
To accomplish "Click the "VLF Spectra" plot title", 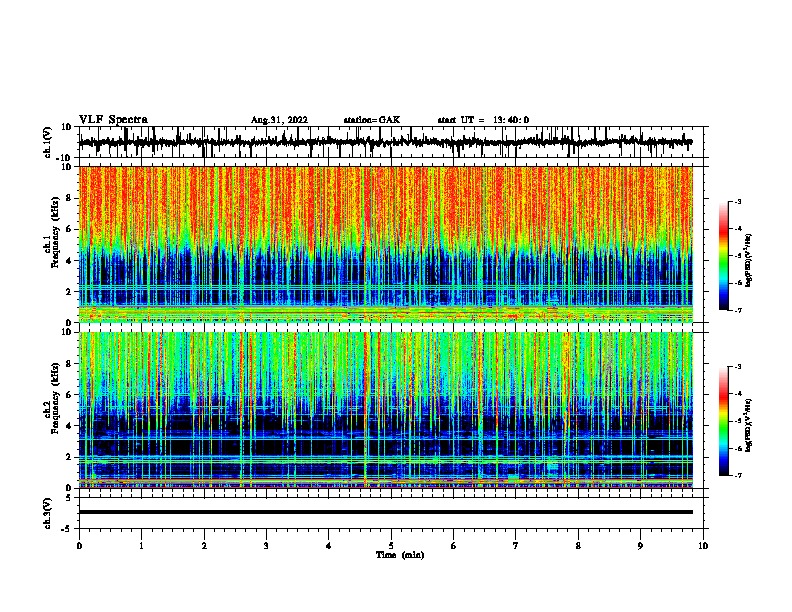I will coord(113,120).
